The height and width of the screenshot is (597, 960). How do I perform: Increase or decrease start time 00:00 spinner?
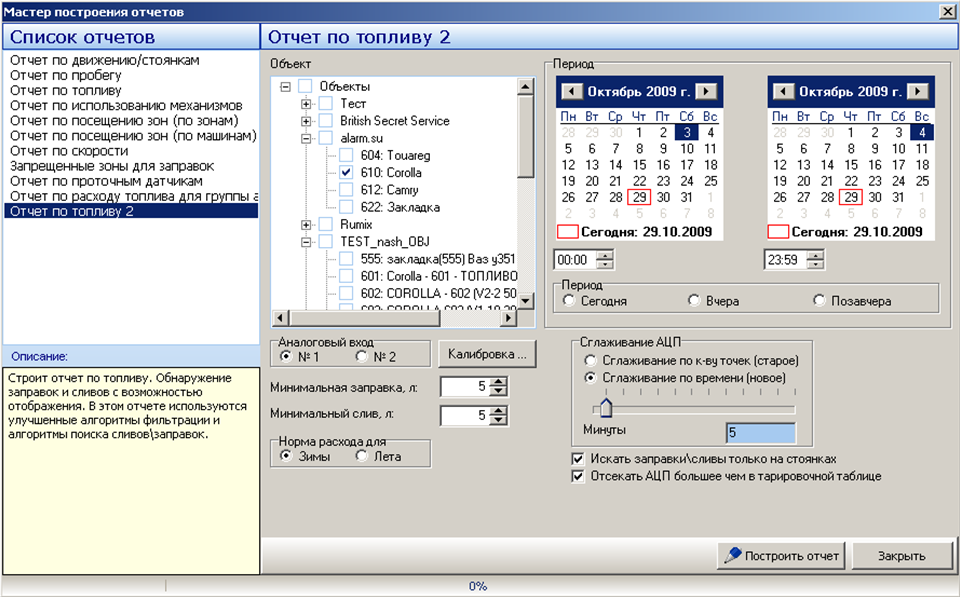point(604,260)
